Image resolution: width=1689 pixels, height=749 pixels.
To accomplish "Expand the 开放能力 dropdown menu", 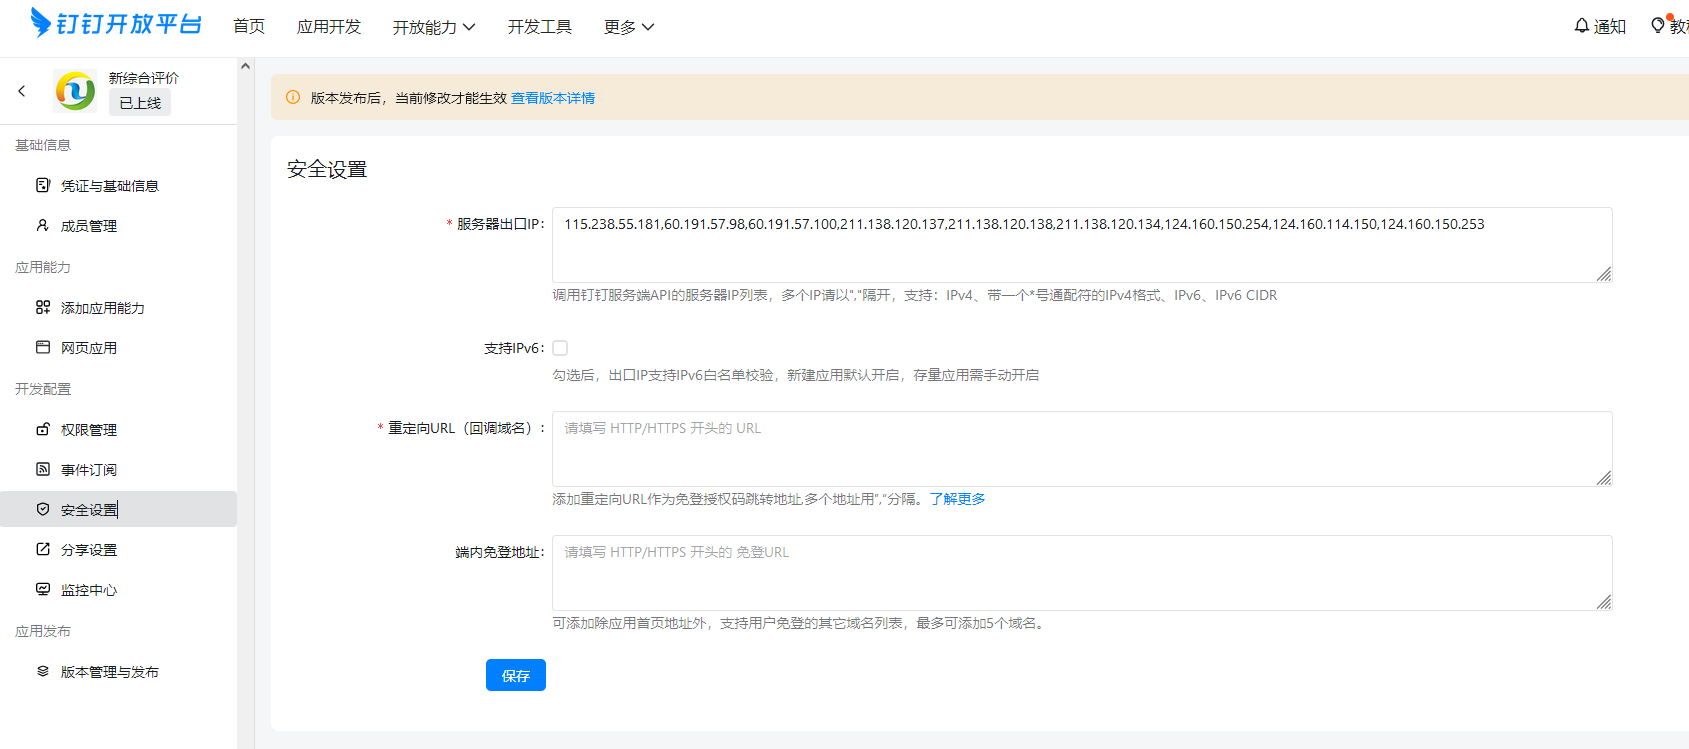I will point(434,27).
